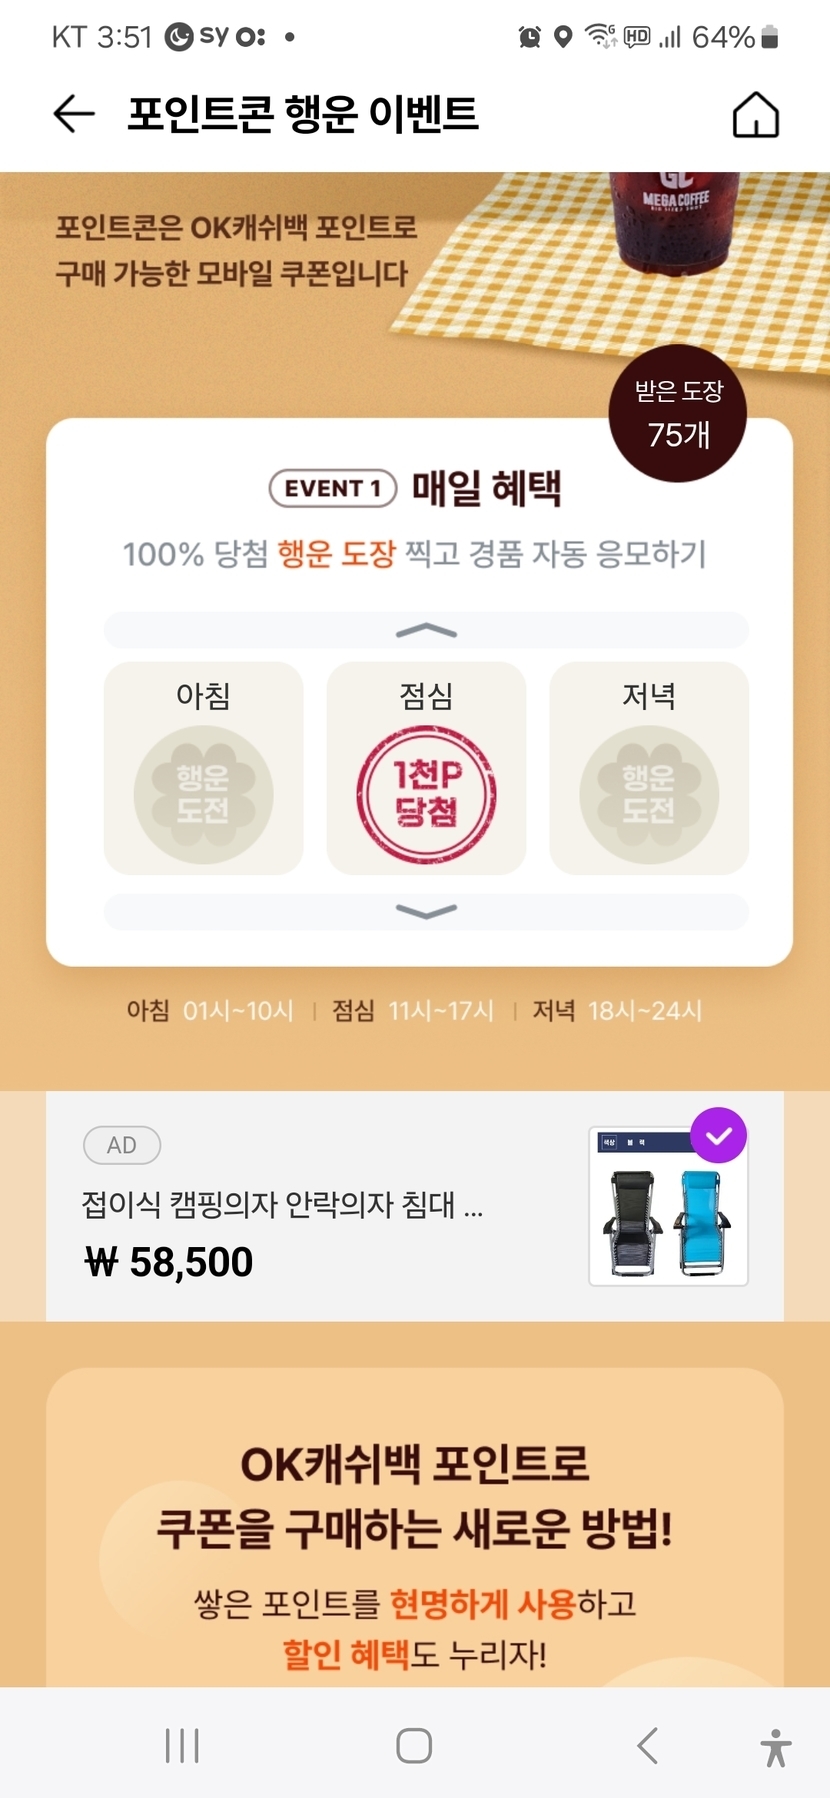The image size is (830, 1798).
Task: Go to home via house icon
Action: pyautogui.click(x=755, y=115)
